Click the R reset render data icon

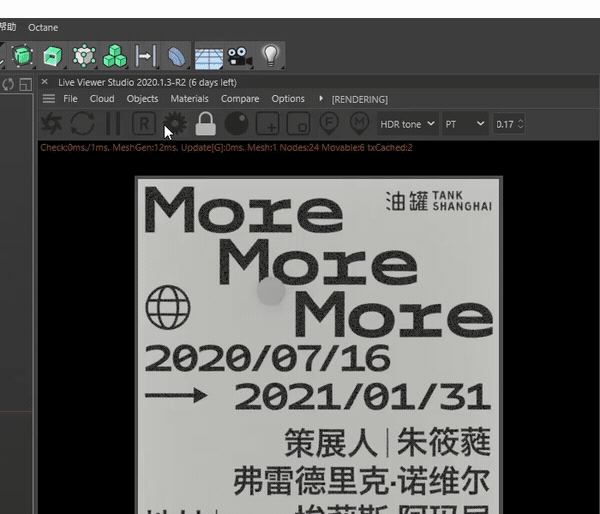[x=144, y=124]
